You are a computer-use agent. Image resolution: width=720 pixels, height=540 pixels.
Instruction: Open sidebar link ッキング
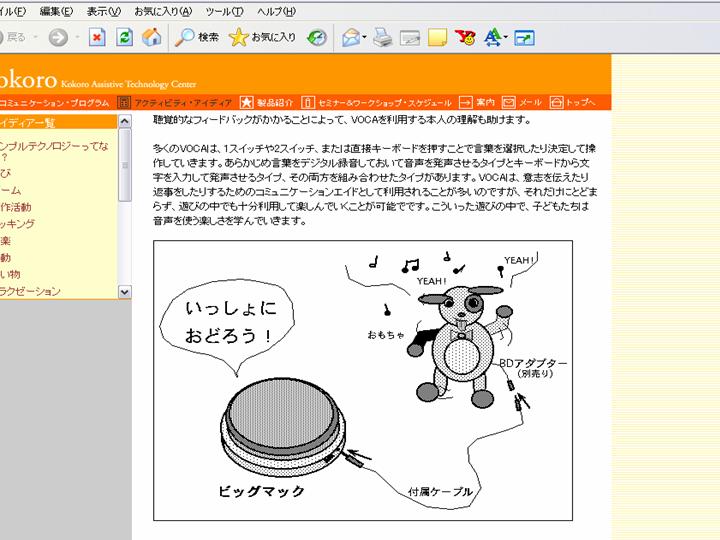point(17,224)
